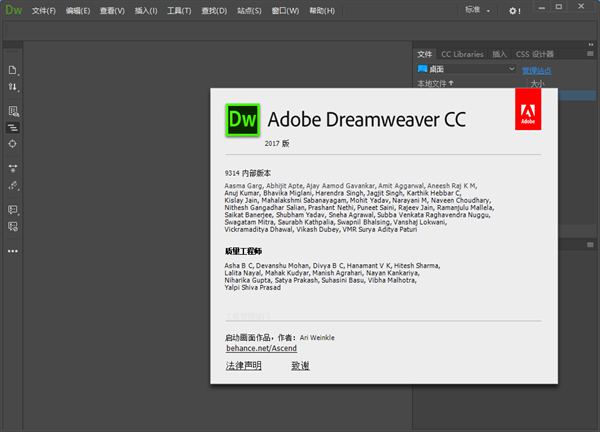Select the Format Source Code icon

click(13, 185)
